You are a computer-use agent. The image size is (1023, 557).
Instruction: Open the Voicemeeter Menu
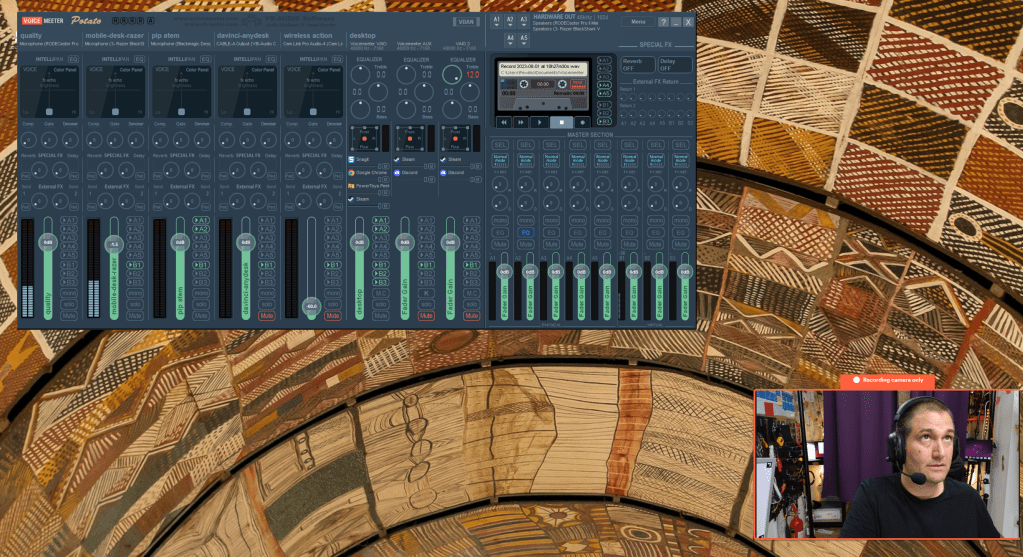pos(638,22)
